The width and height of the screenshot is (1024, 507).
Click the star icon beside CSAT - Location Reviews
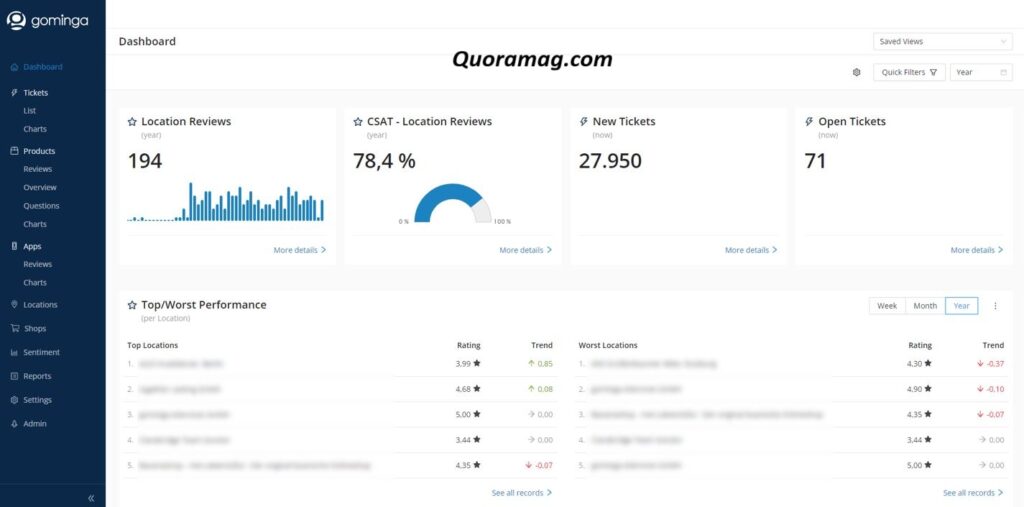(x=358, y=122)
